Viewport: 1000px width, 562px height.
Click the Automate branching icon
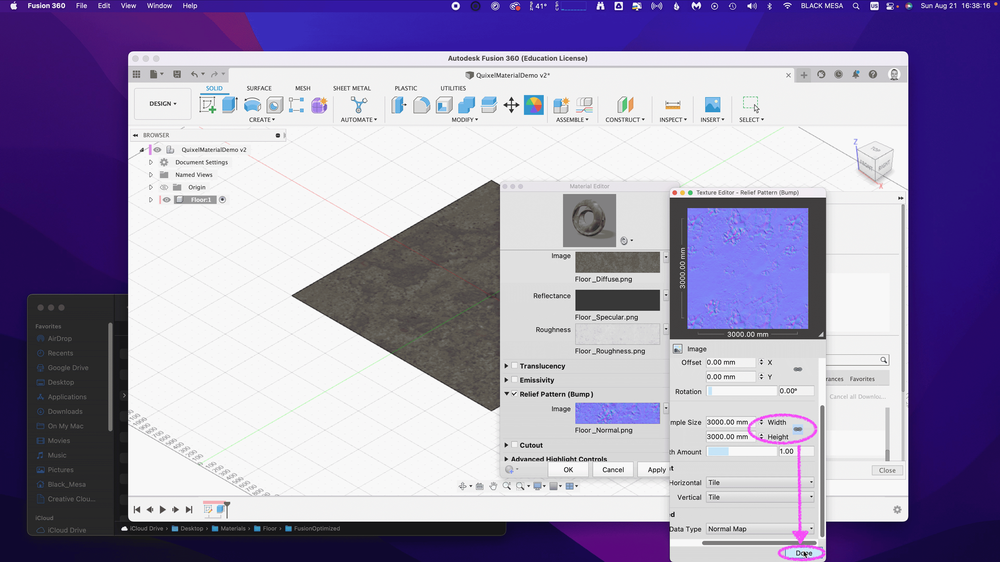(358, 105)
